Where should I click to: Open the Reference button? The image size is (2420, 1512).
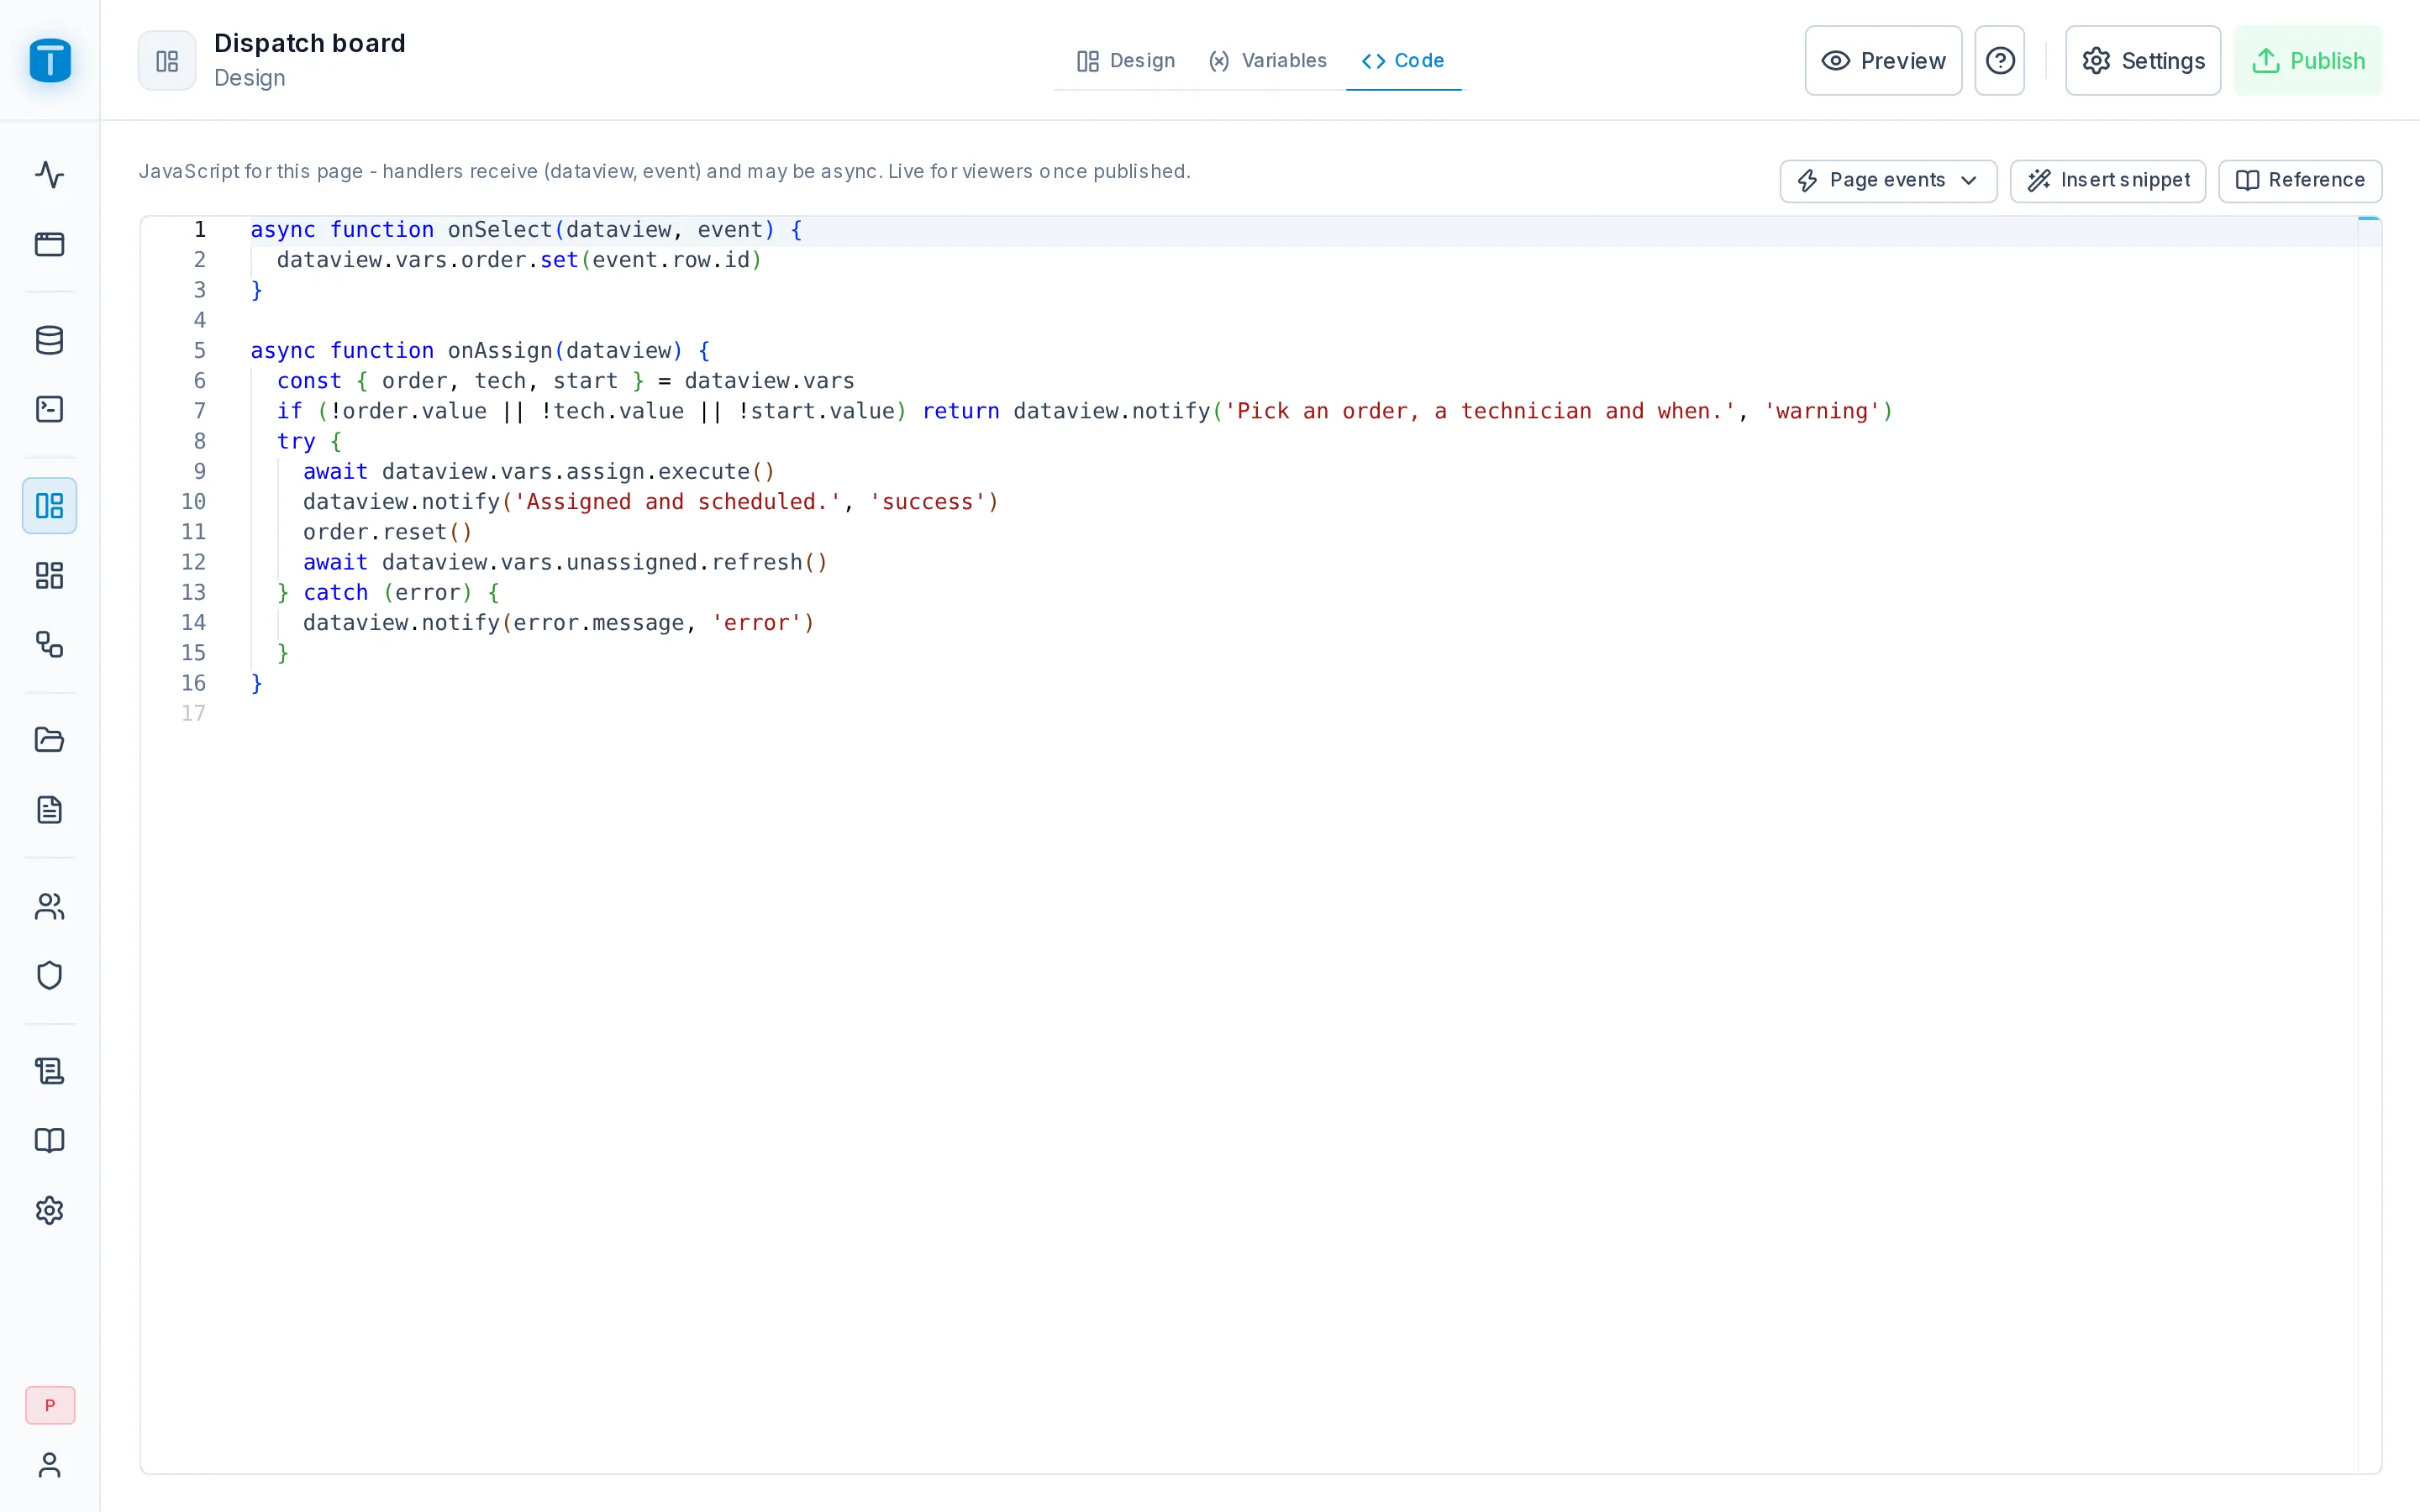coord(2300,181)
